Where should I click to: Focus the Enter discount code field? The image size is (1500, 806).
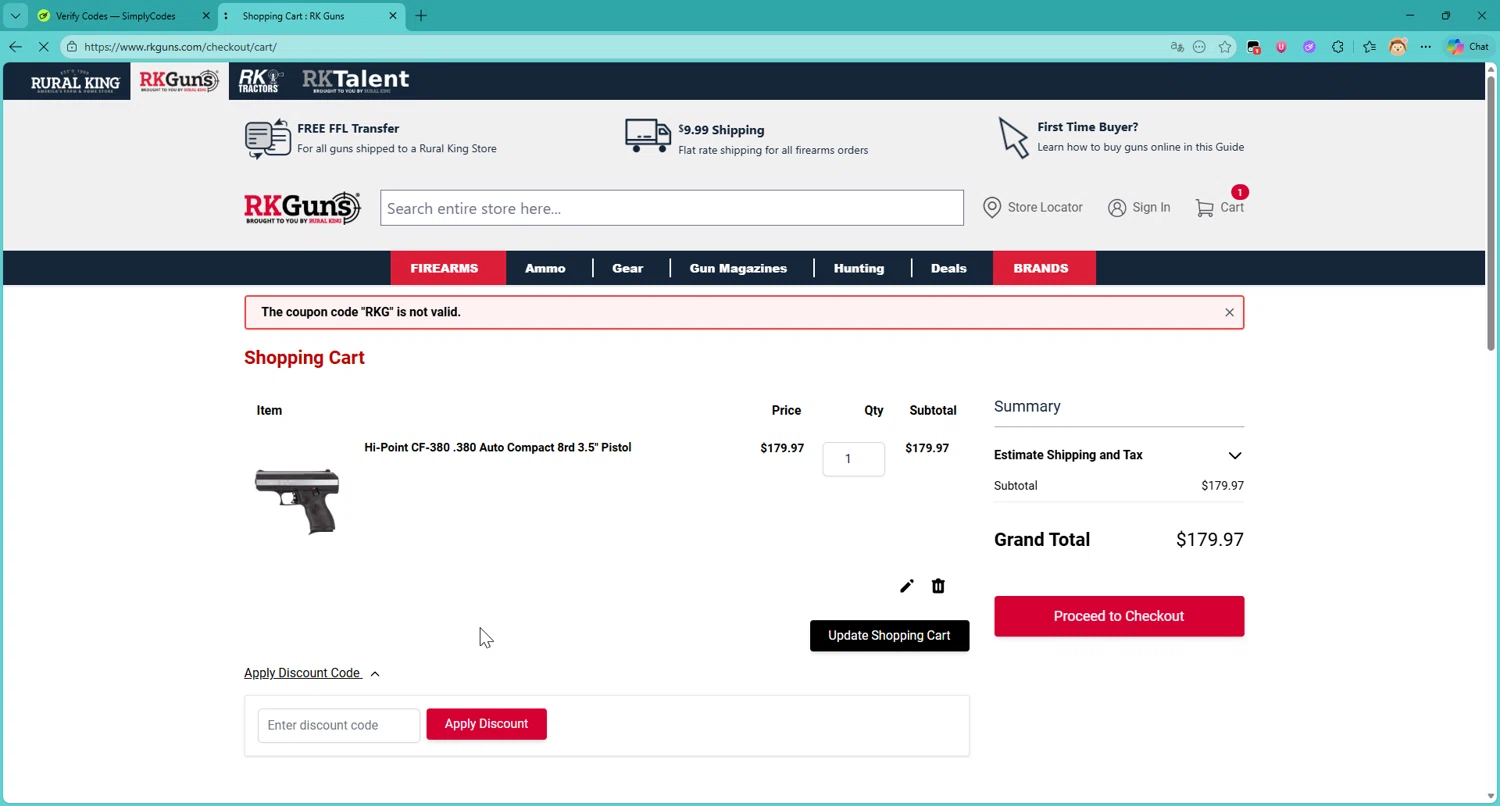pos(339,725)
